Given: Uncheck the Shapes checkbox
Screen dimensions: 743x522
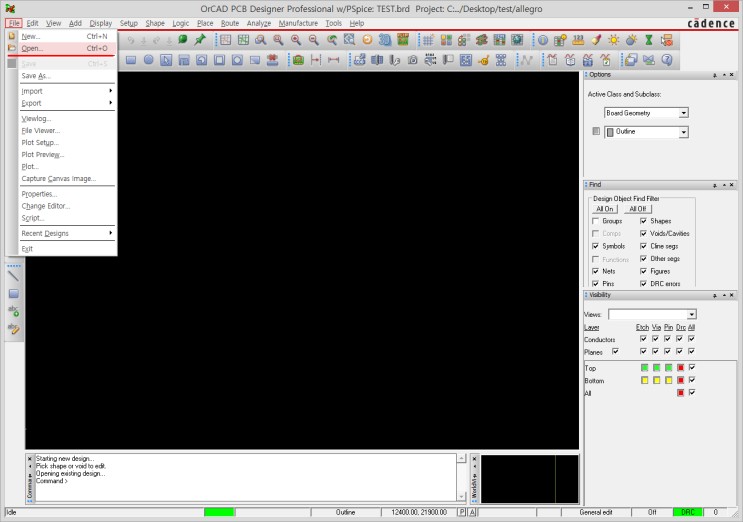Looking at the screenshot, I should (643, 221).
